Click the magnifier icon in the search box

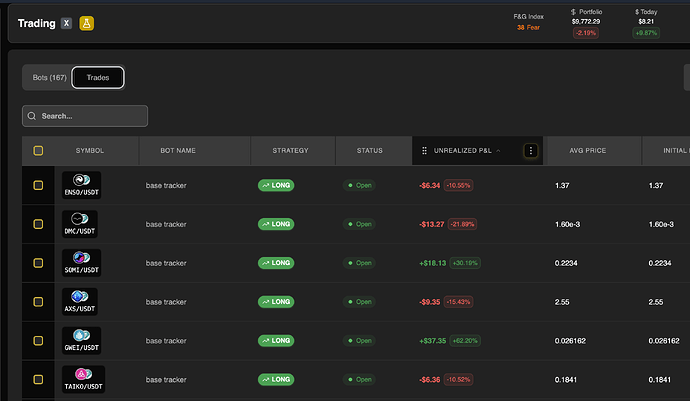coord(32,116)
